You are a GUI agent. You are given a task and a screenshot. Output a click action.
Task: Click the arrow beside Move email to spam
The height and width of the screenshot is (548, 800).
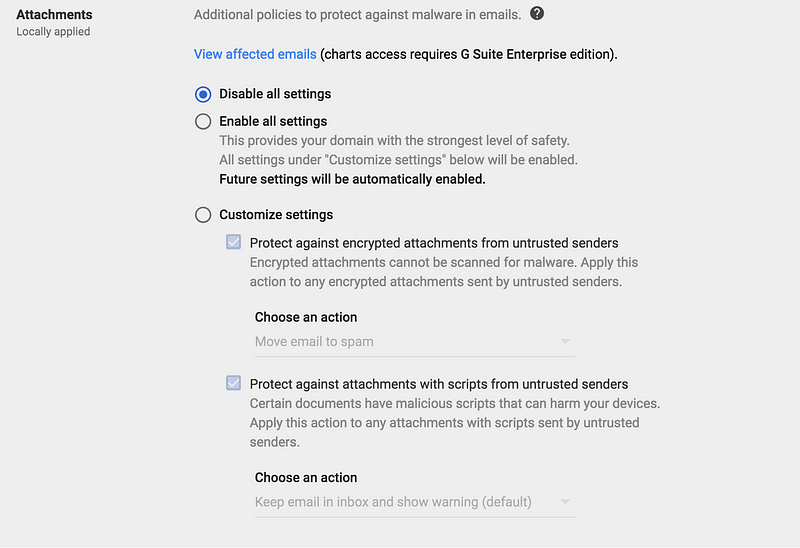566,342
